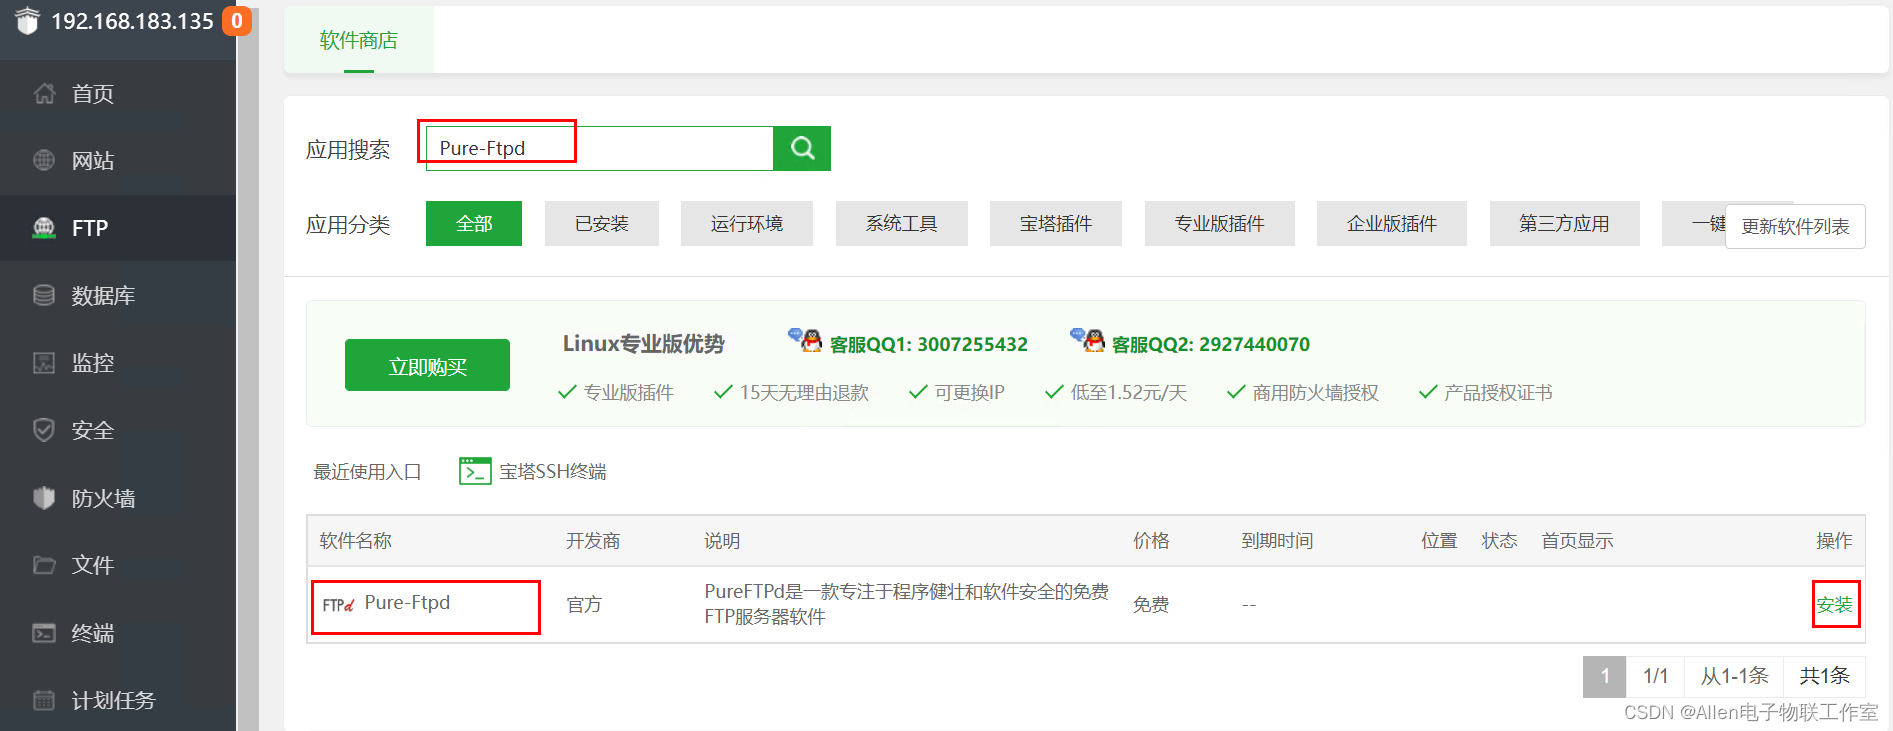This screenshot has height=731, width=1893.
Task: Click the 客服QQ1: 3007255432 link
Action: point(929,344)
